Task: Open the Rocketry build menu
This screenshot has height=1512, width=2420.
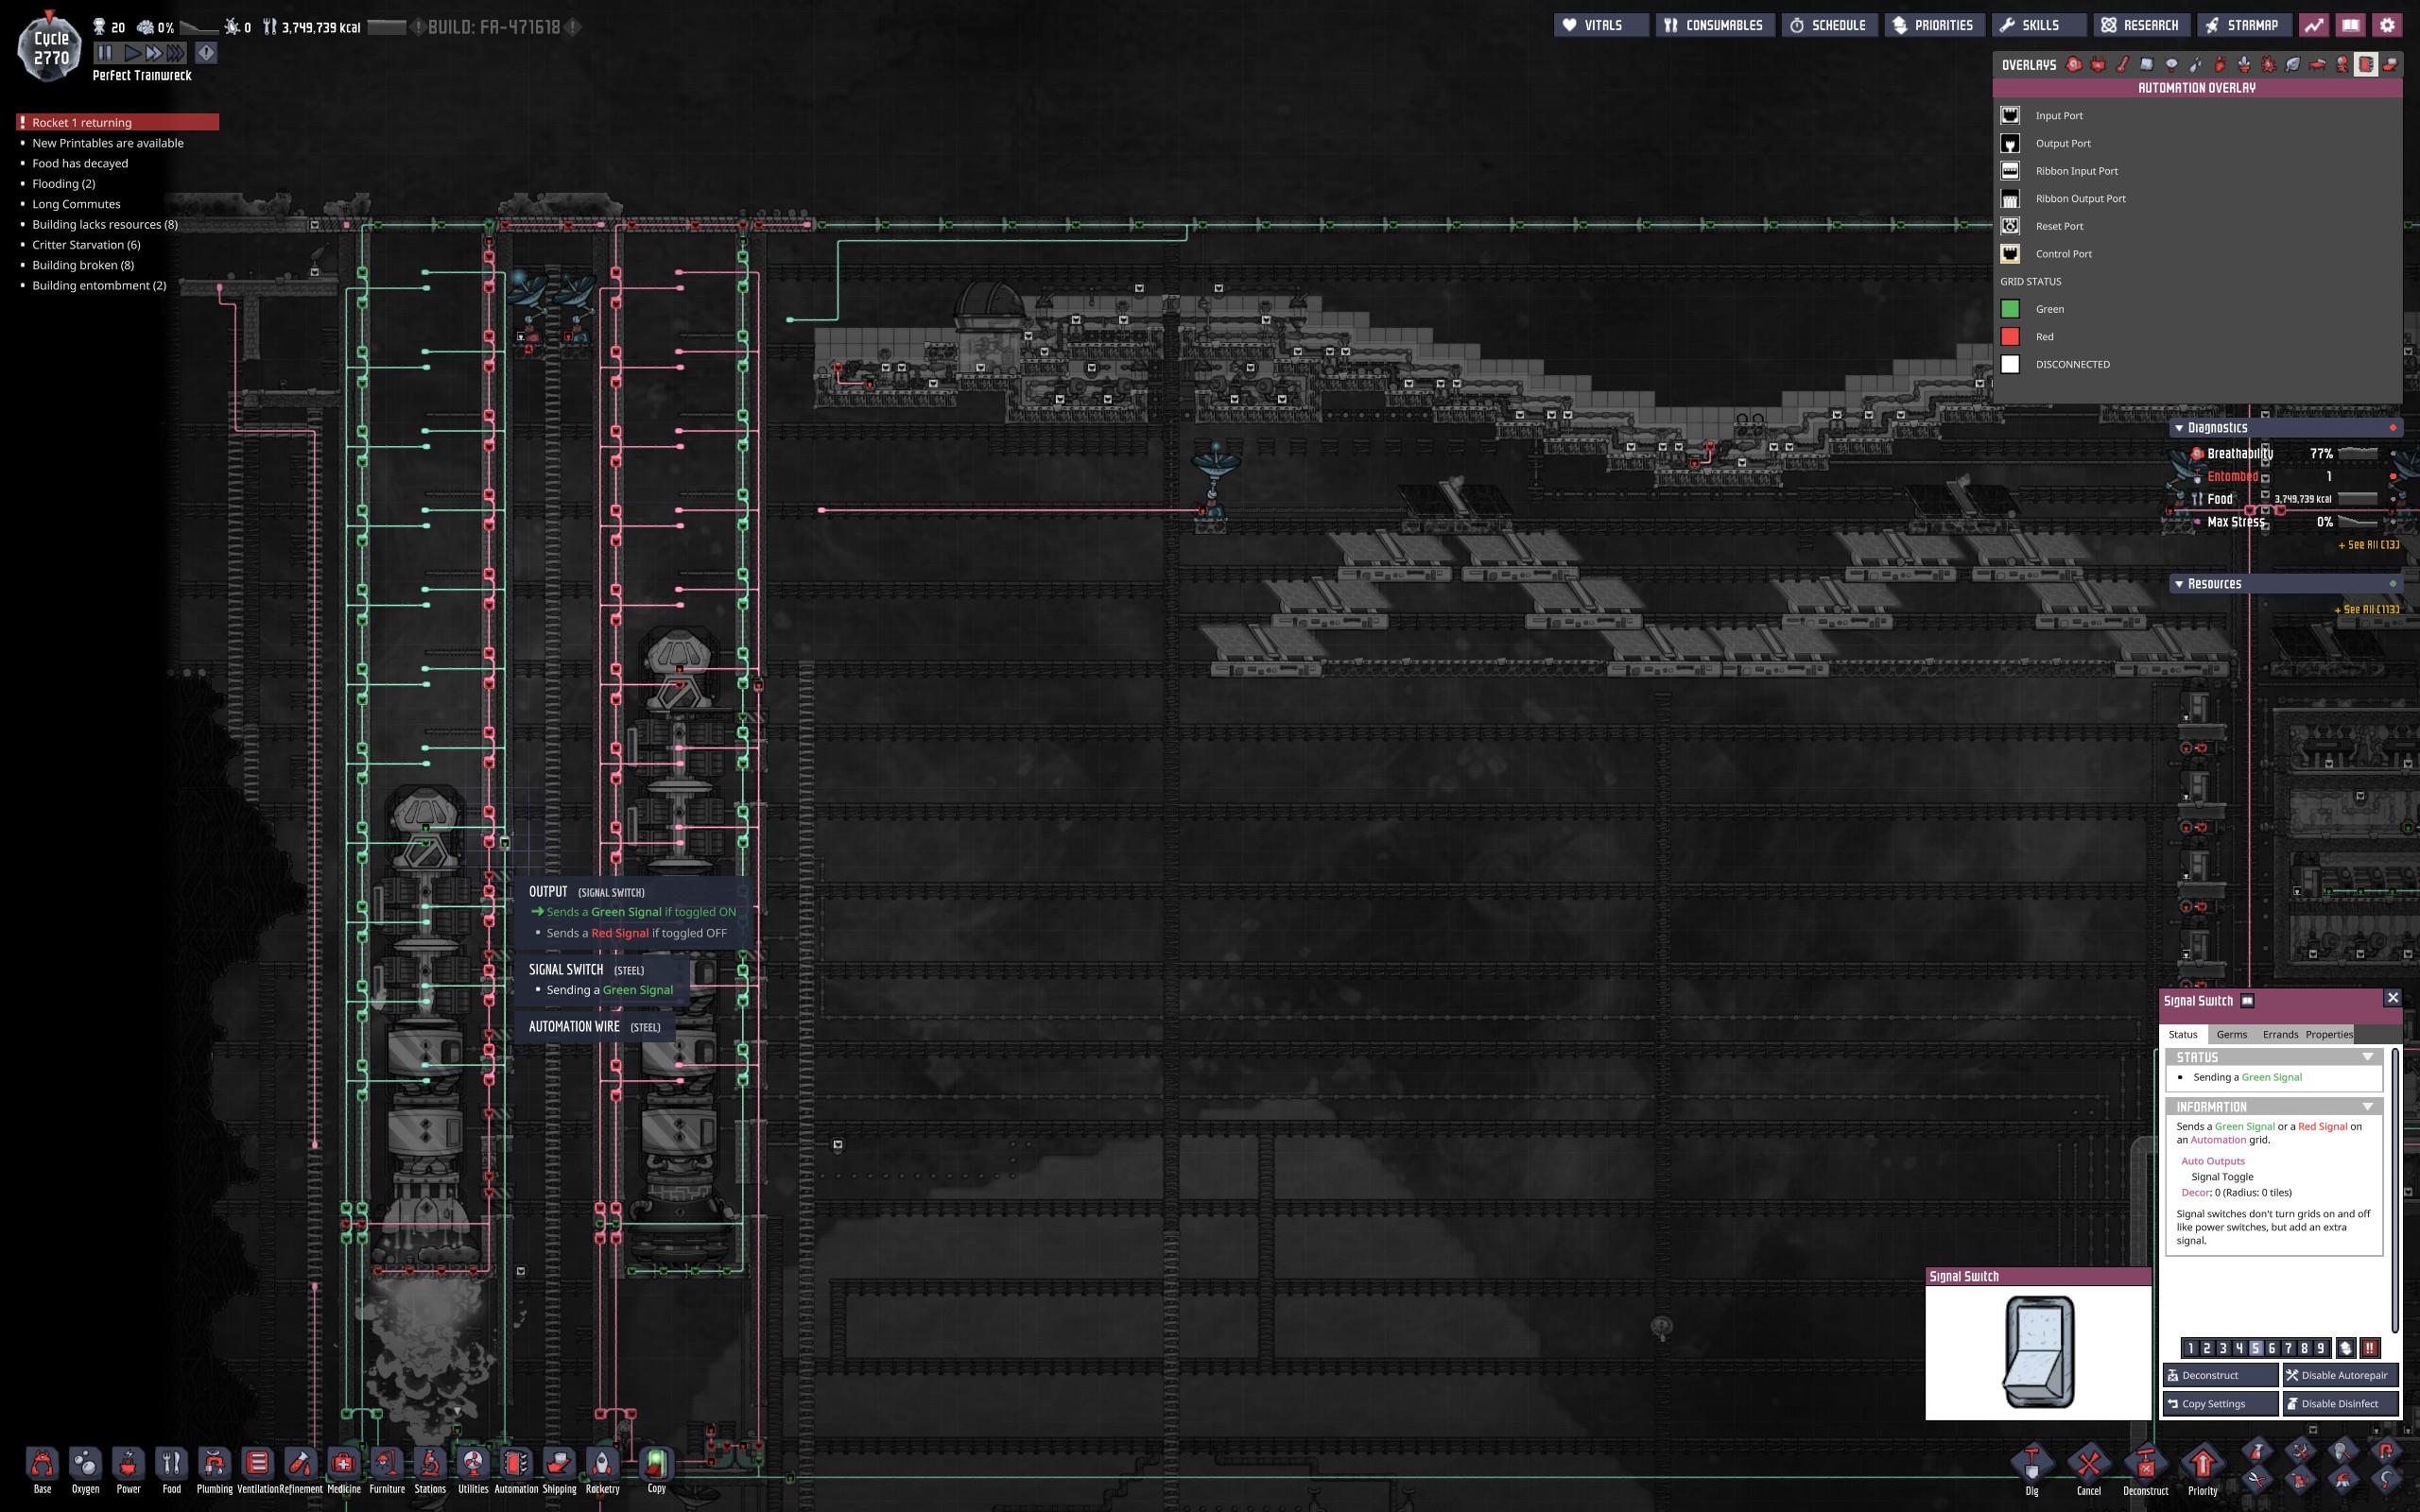Action: pos(602,1466)
